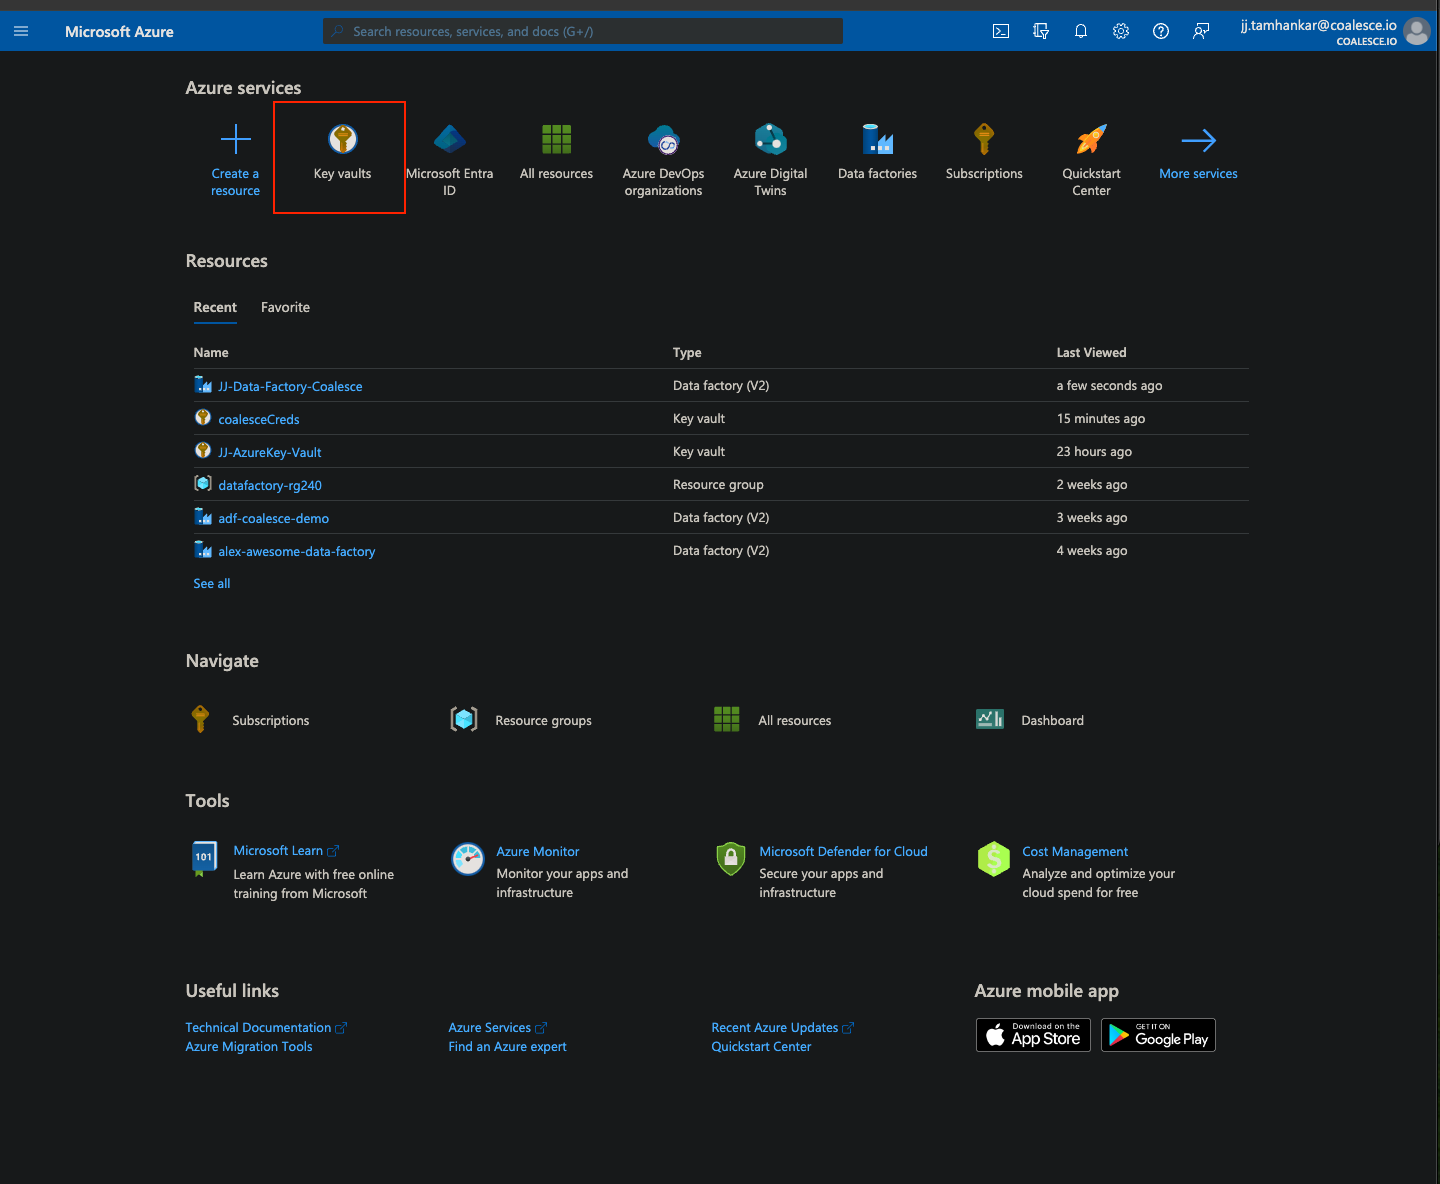Viewport: 1440px width, 1184px height.
Task: Click the Subscriptions key icon under Navigate
Action: (x=200, y=719)
